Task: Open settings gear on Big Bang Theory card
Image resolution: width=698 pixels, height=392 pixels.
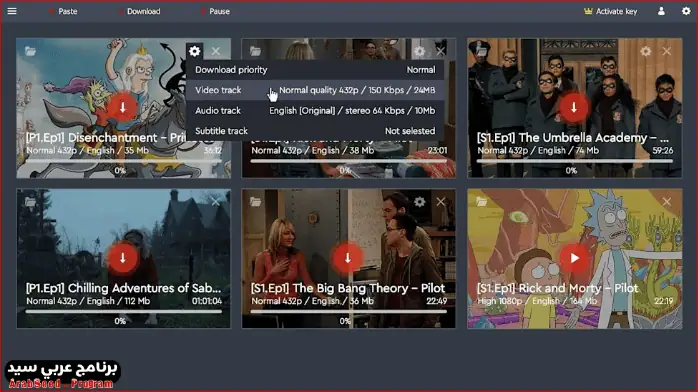Action: pos(419,202)
